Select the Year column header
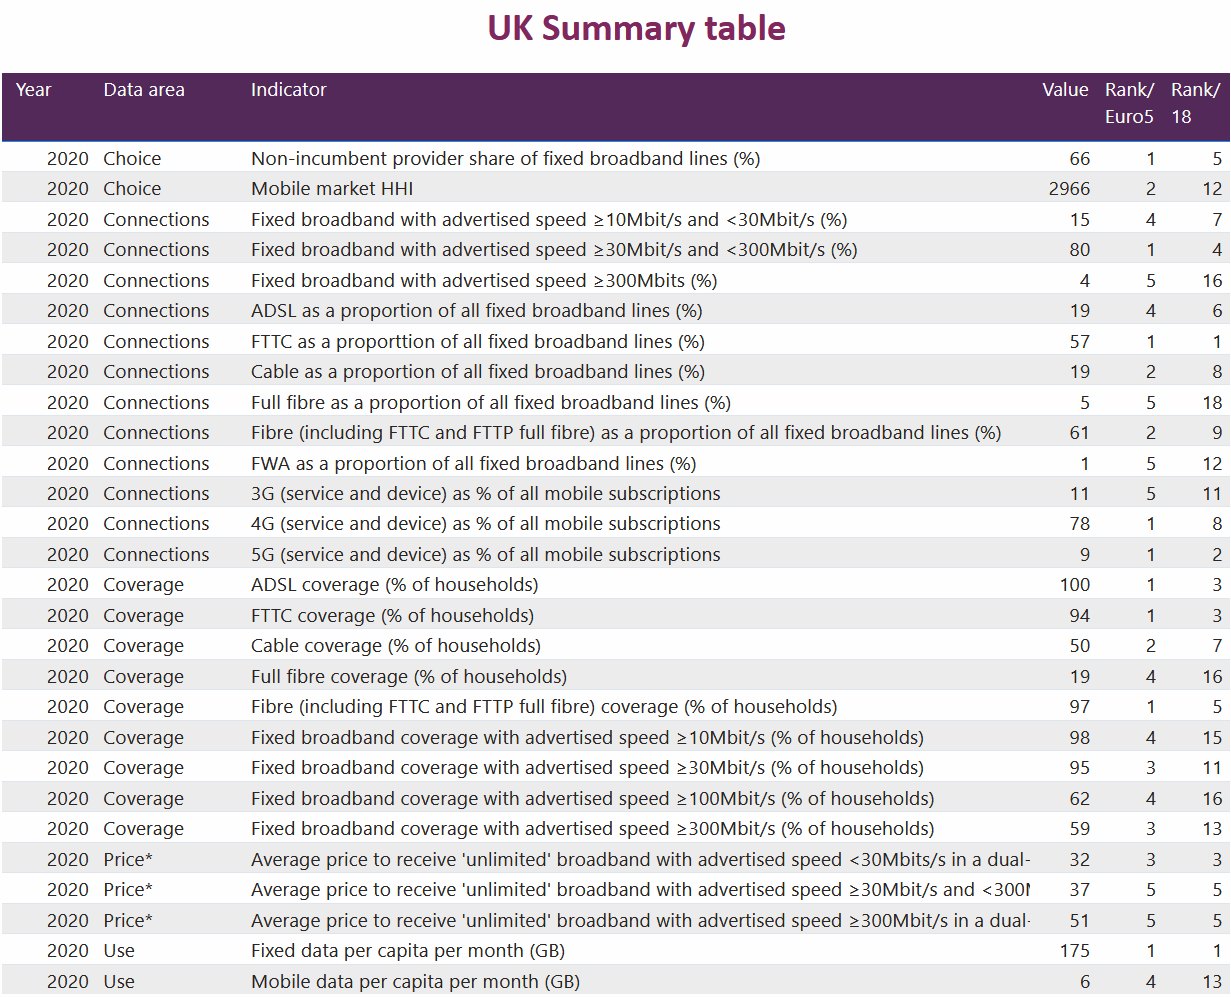The height and width of the screenshot is (998, 1231). click(x=34, y=90)
